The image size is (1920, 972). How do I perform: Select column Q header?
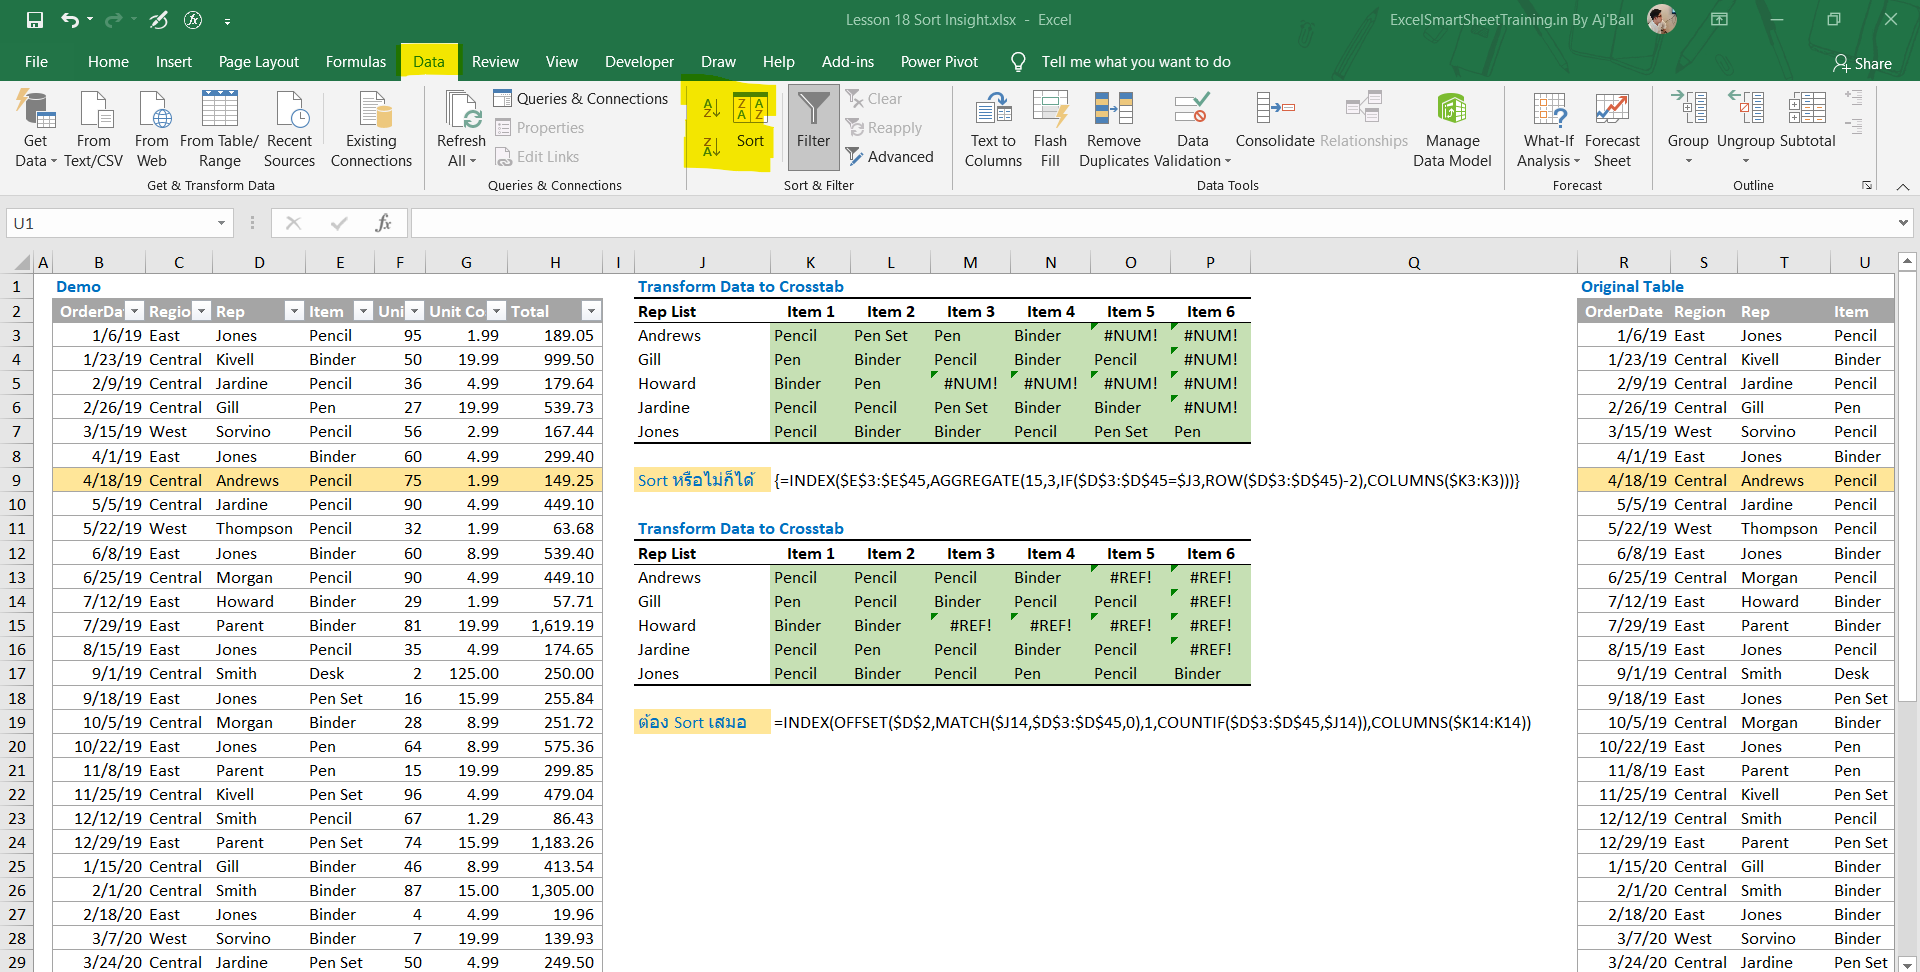pos(1414,263)
